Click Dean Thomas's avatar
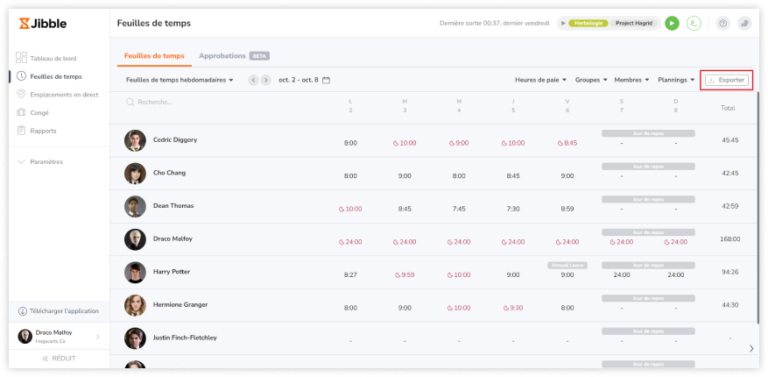This screenshot has width=768, height=377. tap(135, 206)
